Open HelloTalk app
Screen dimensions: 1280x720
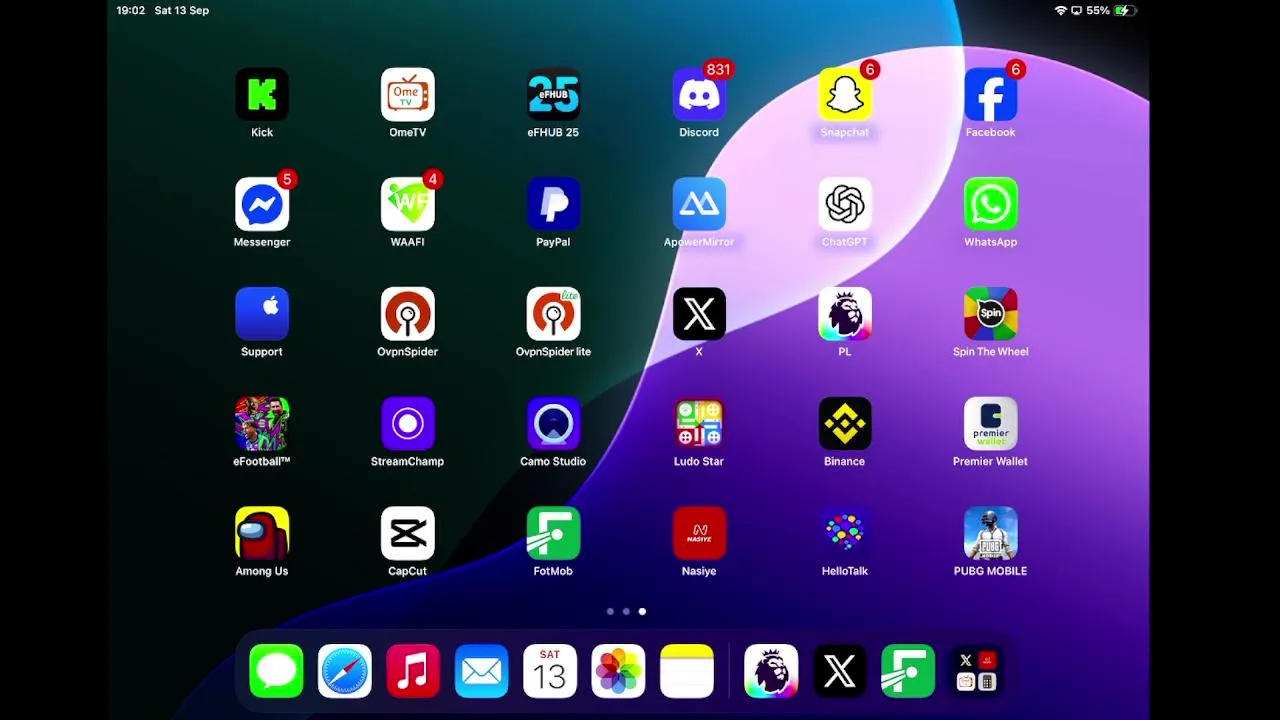[x=845, y=534]
